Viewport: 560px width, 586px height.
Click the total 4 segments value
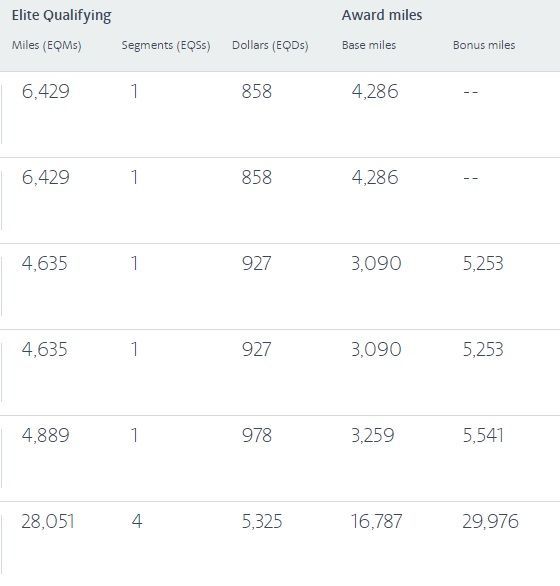[x=137, y=521]
